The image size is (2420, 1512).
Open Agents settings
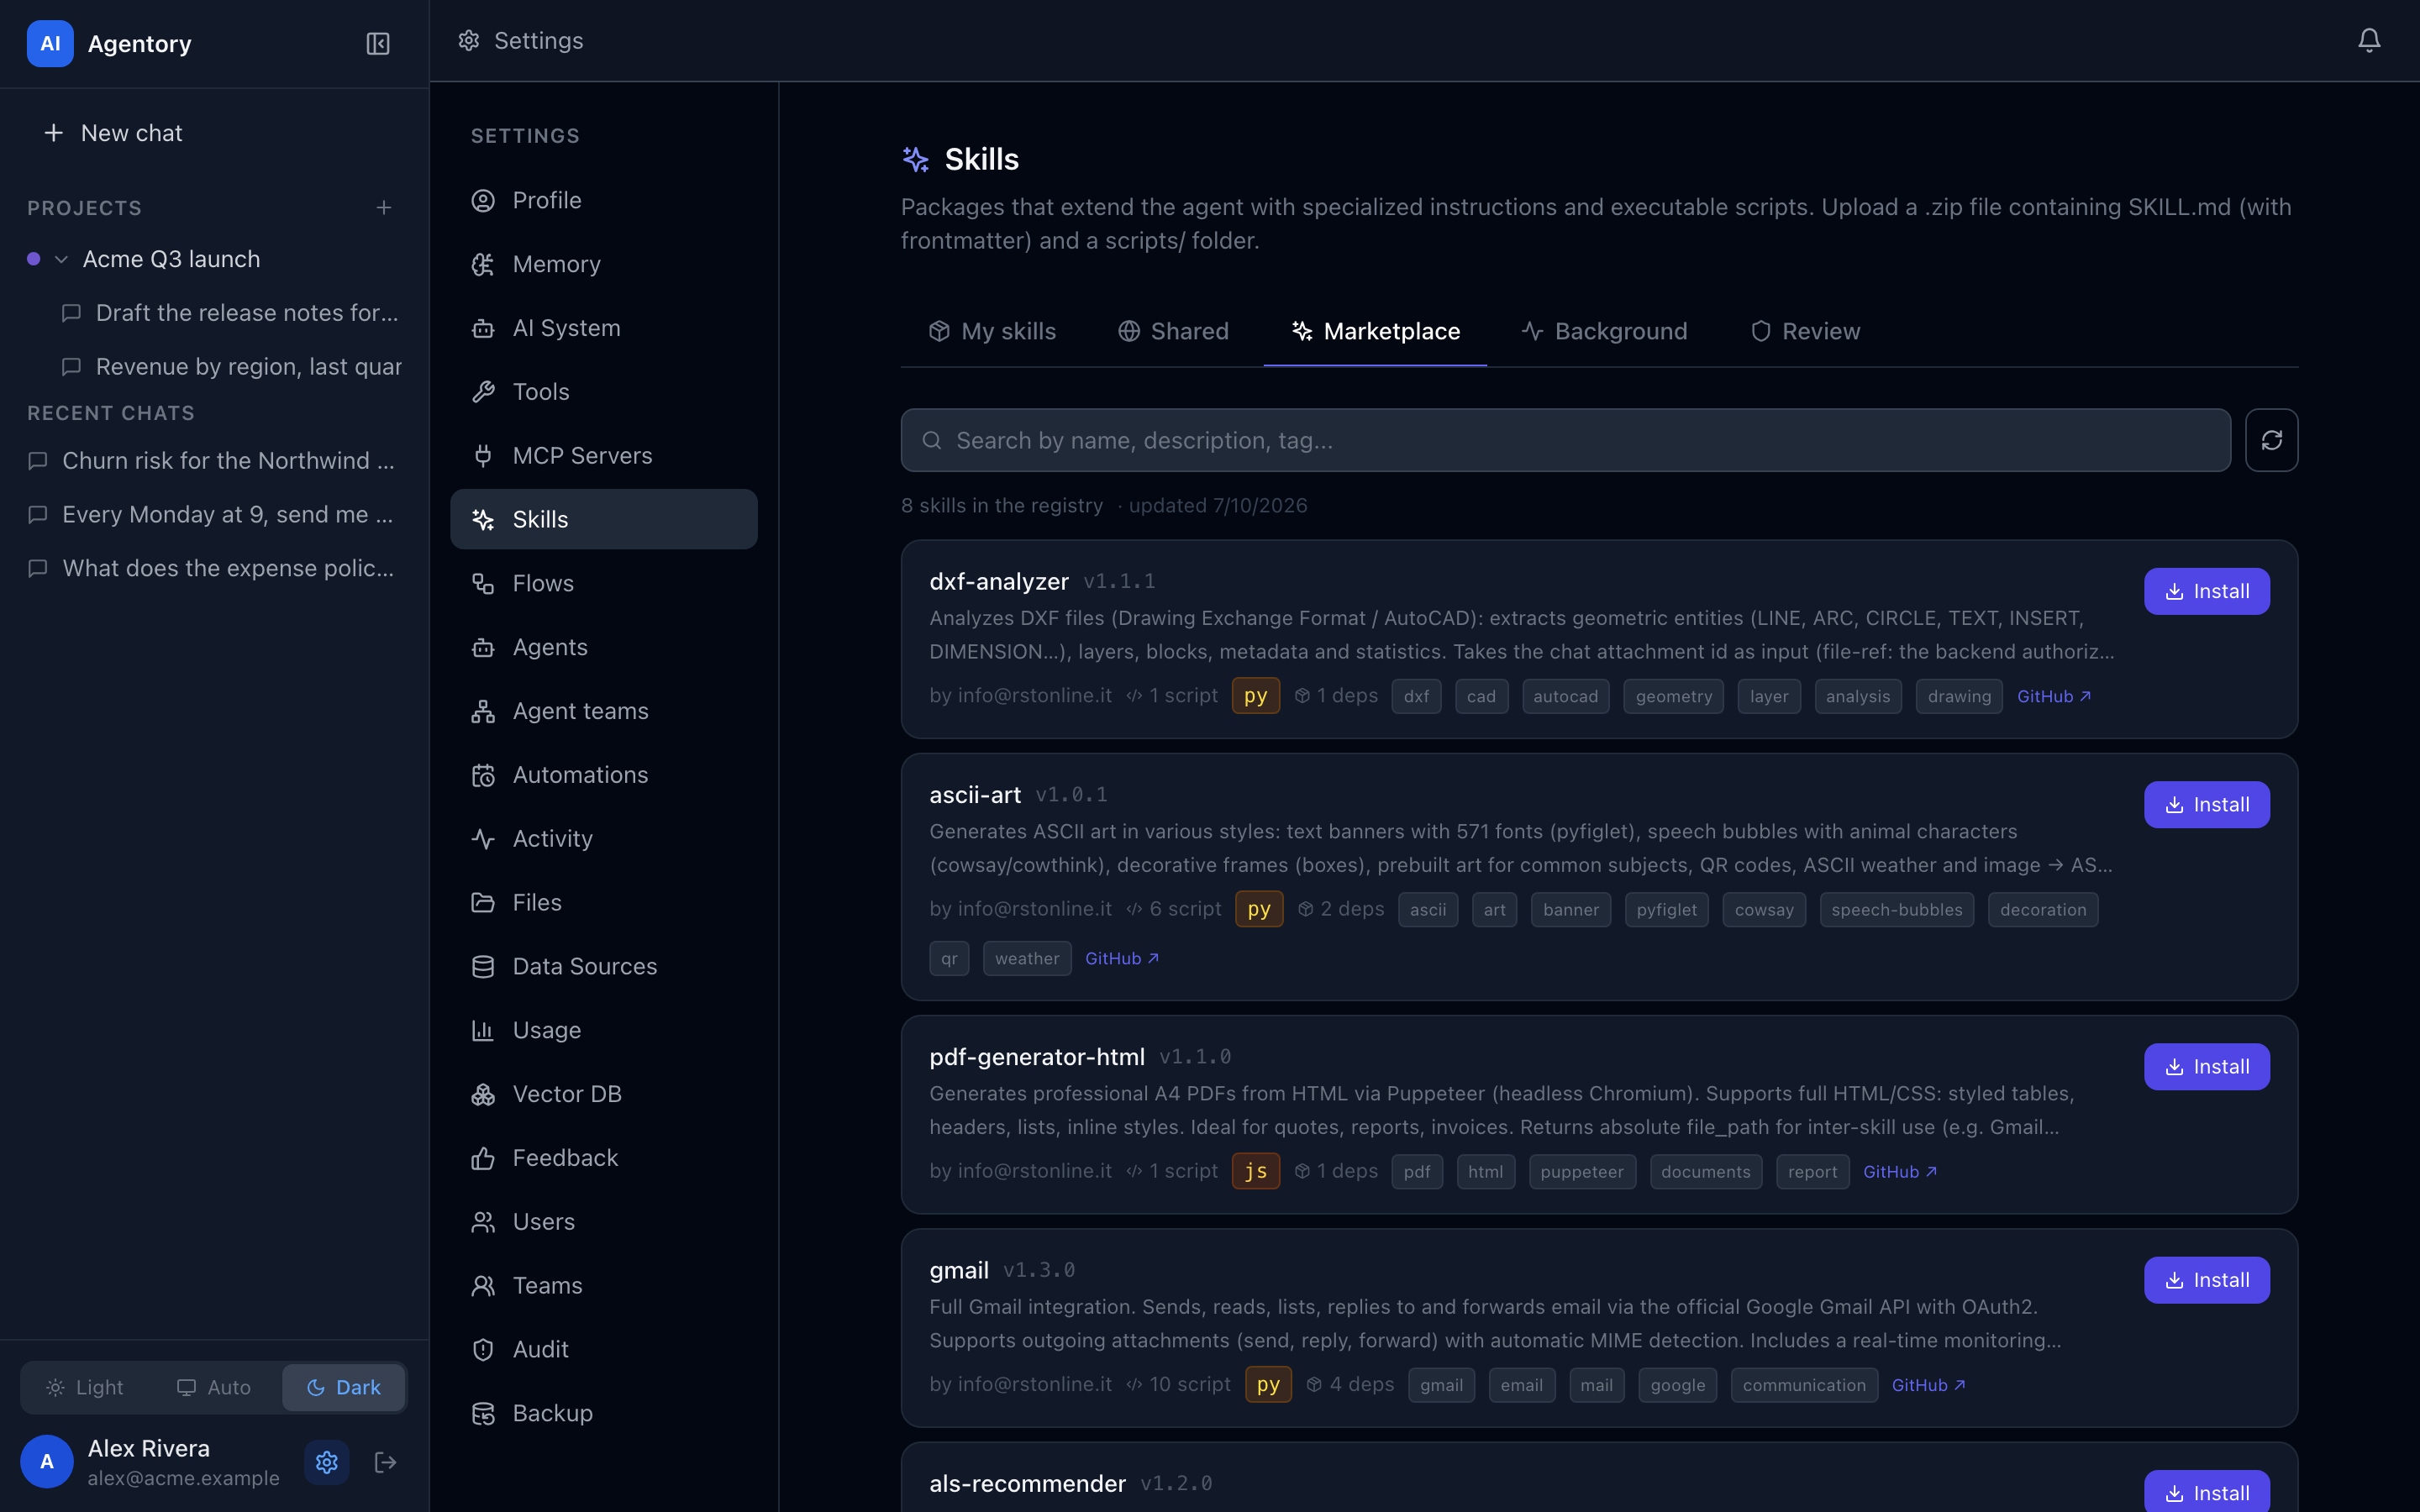coord(604,647)
